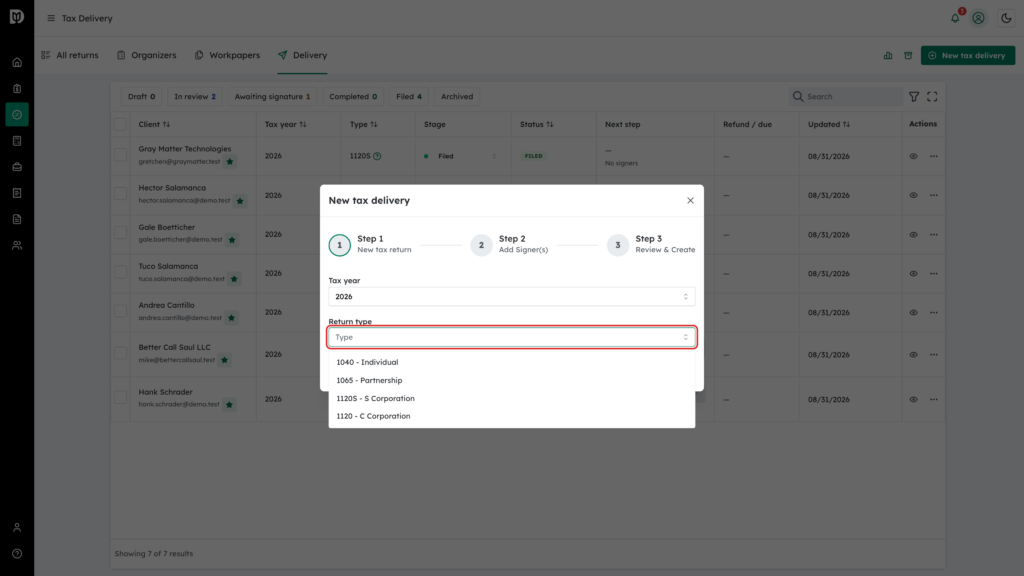Click Step 2 Add Signer(s) circle
This screenshot has width=1024, height=576.
click(x=481, y=245)
